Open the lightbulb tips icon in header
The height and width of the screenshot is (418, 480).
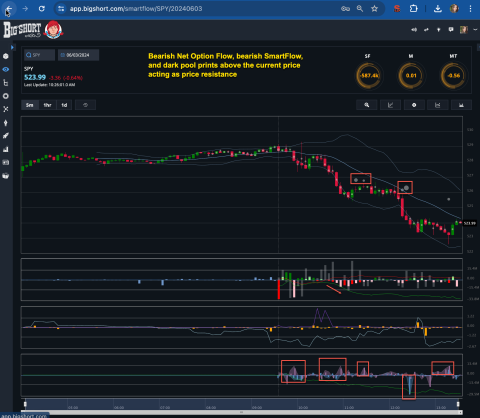tap(439, 30)
